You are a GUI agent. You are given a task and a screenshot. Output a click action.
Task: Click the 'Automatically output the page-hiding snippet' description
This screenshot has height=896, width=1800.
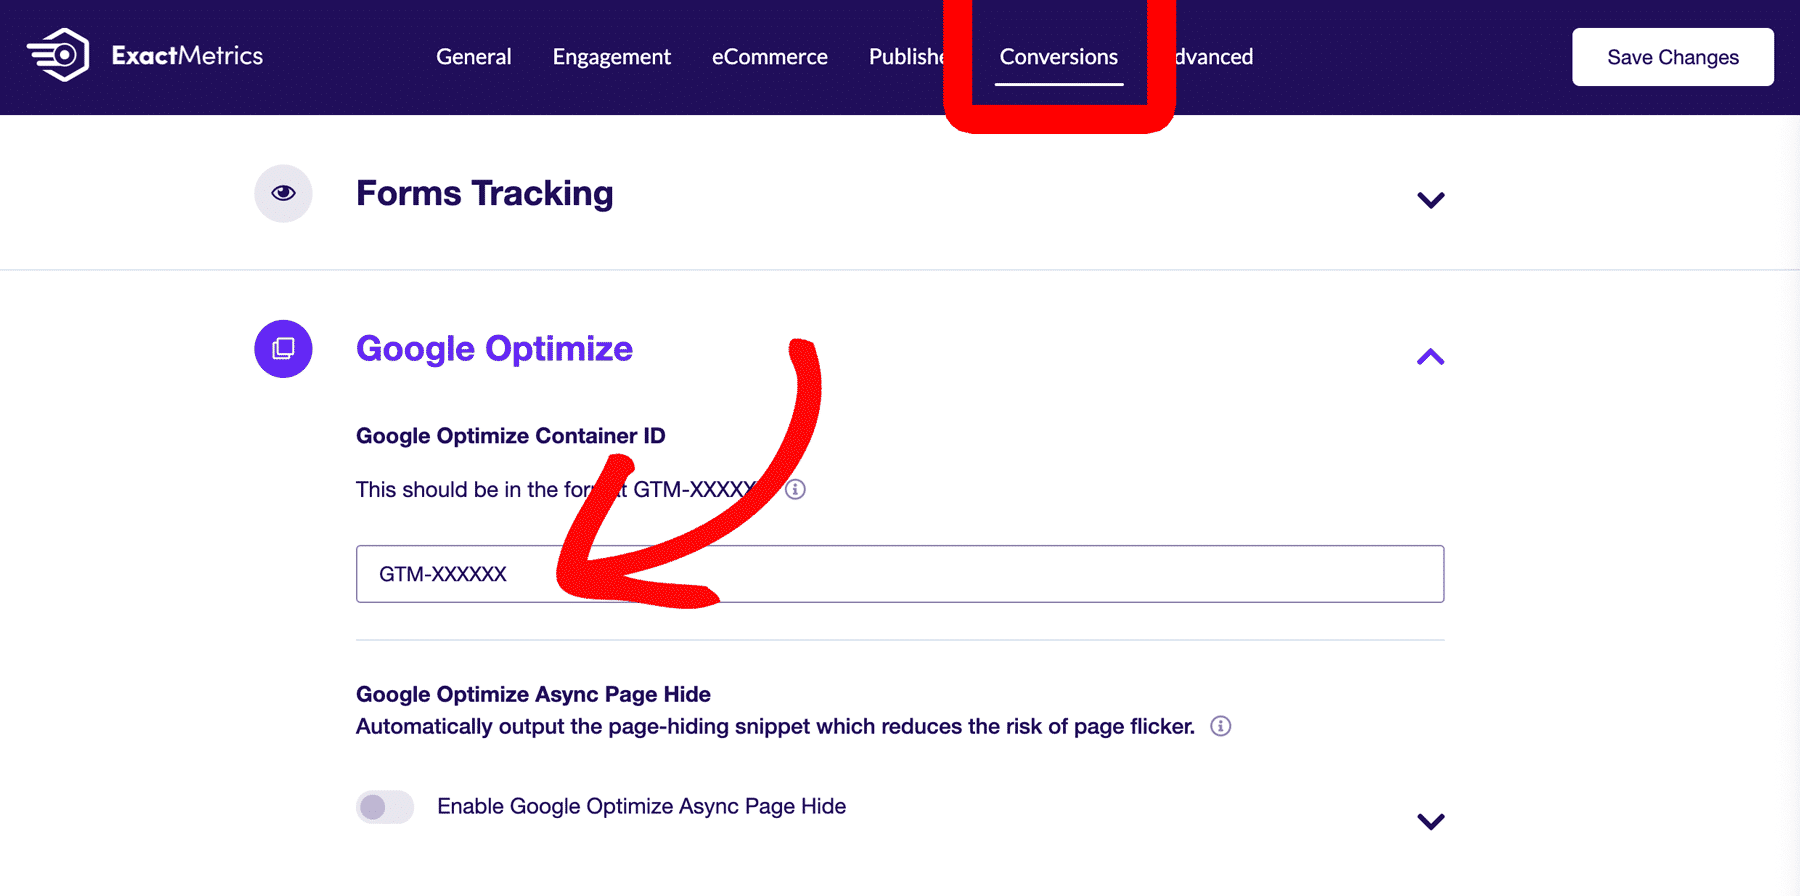pyautogui.click(x=775, y=726)
